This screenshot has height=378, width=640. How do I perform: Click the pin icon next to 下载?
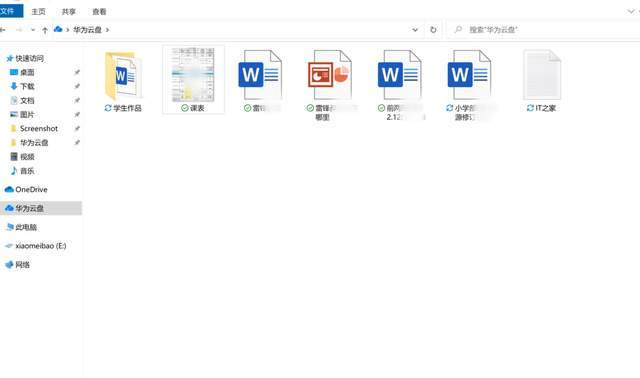77,86
